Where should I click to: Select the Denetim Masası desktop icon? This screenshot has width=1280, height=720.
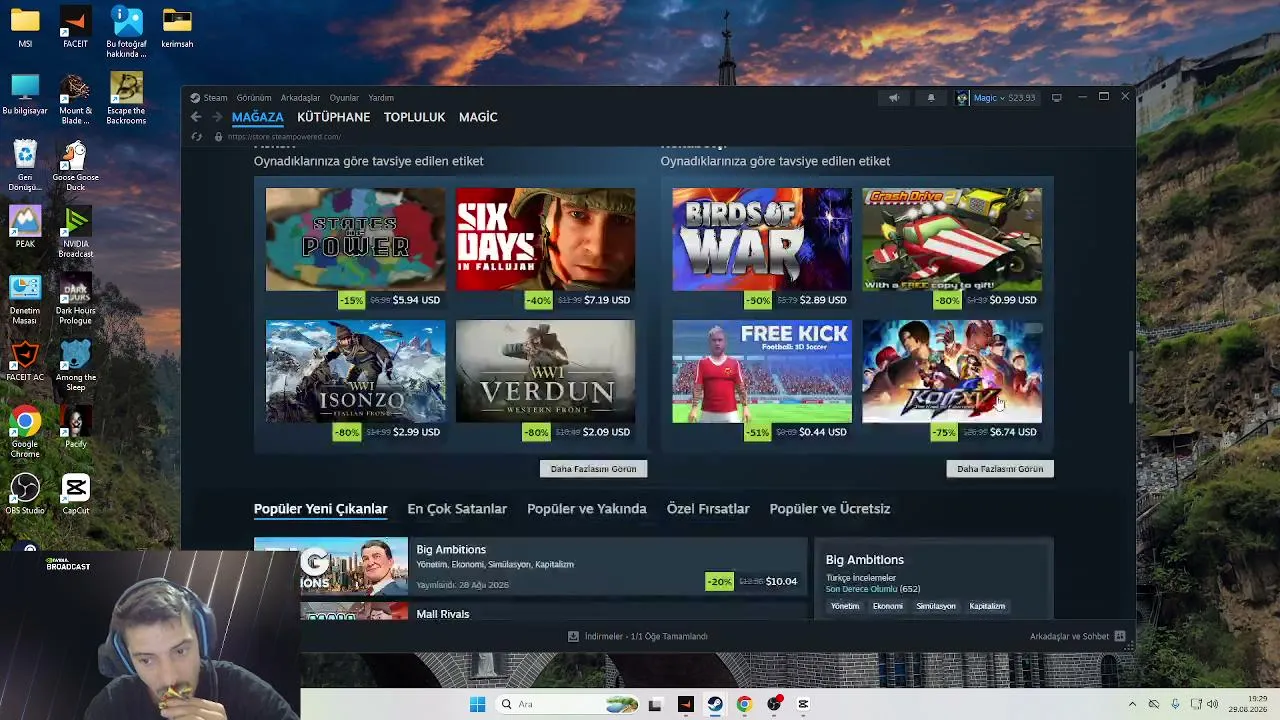[25, 299]
